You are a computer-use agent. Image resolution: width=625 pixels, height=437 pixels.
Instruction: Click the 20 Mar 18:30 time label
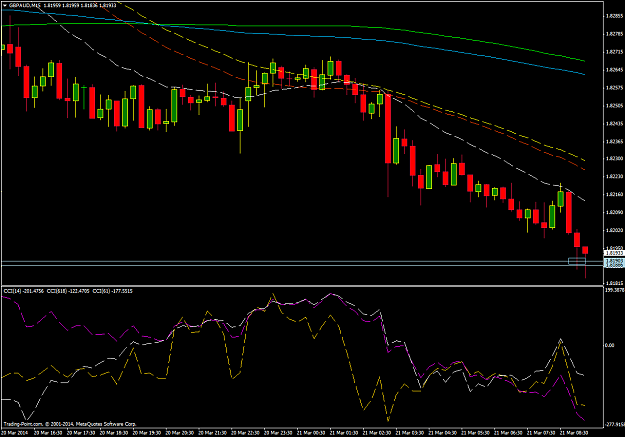click(114, 433)
